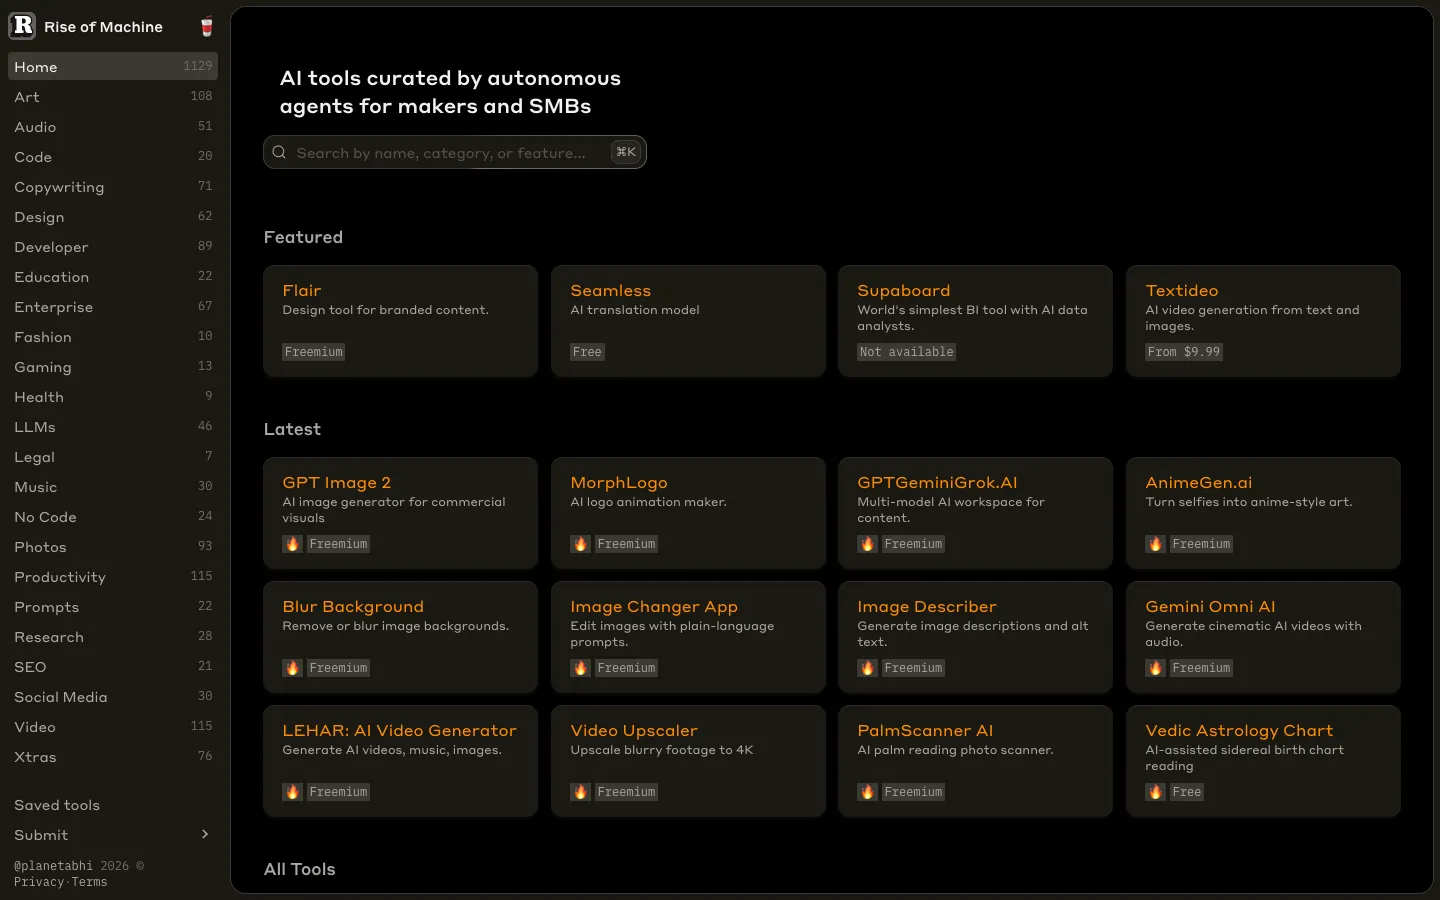
Task: Open the Flair featured tool card
Action: (400, 321)
